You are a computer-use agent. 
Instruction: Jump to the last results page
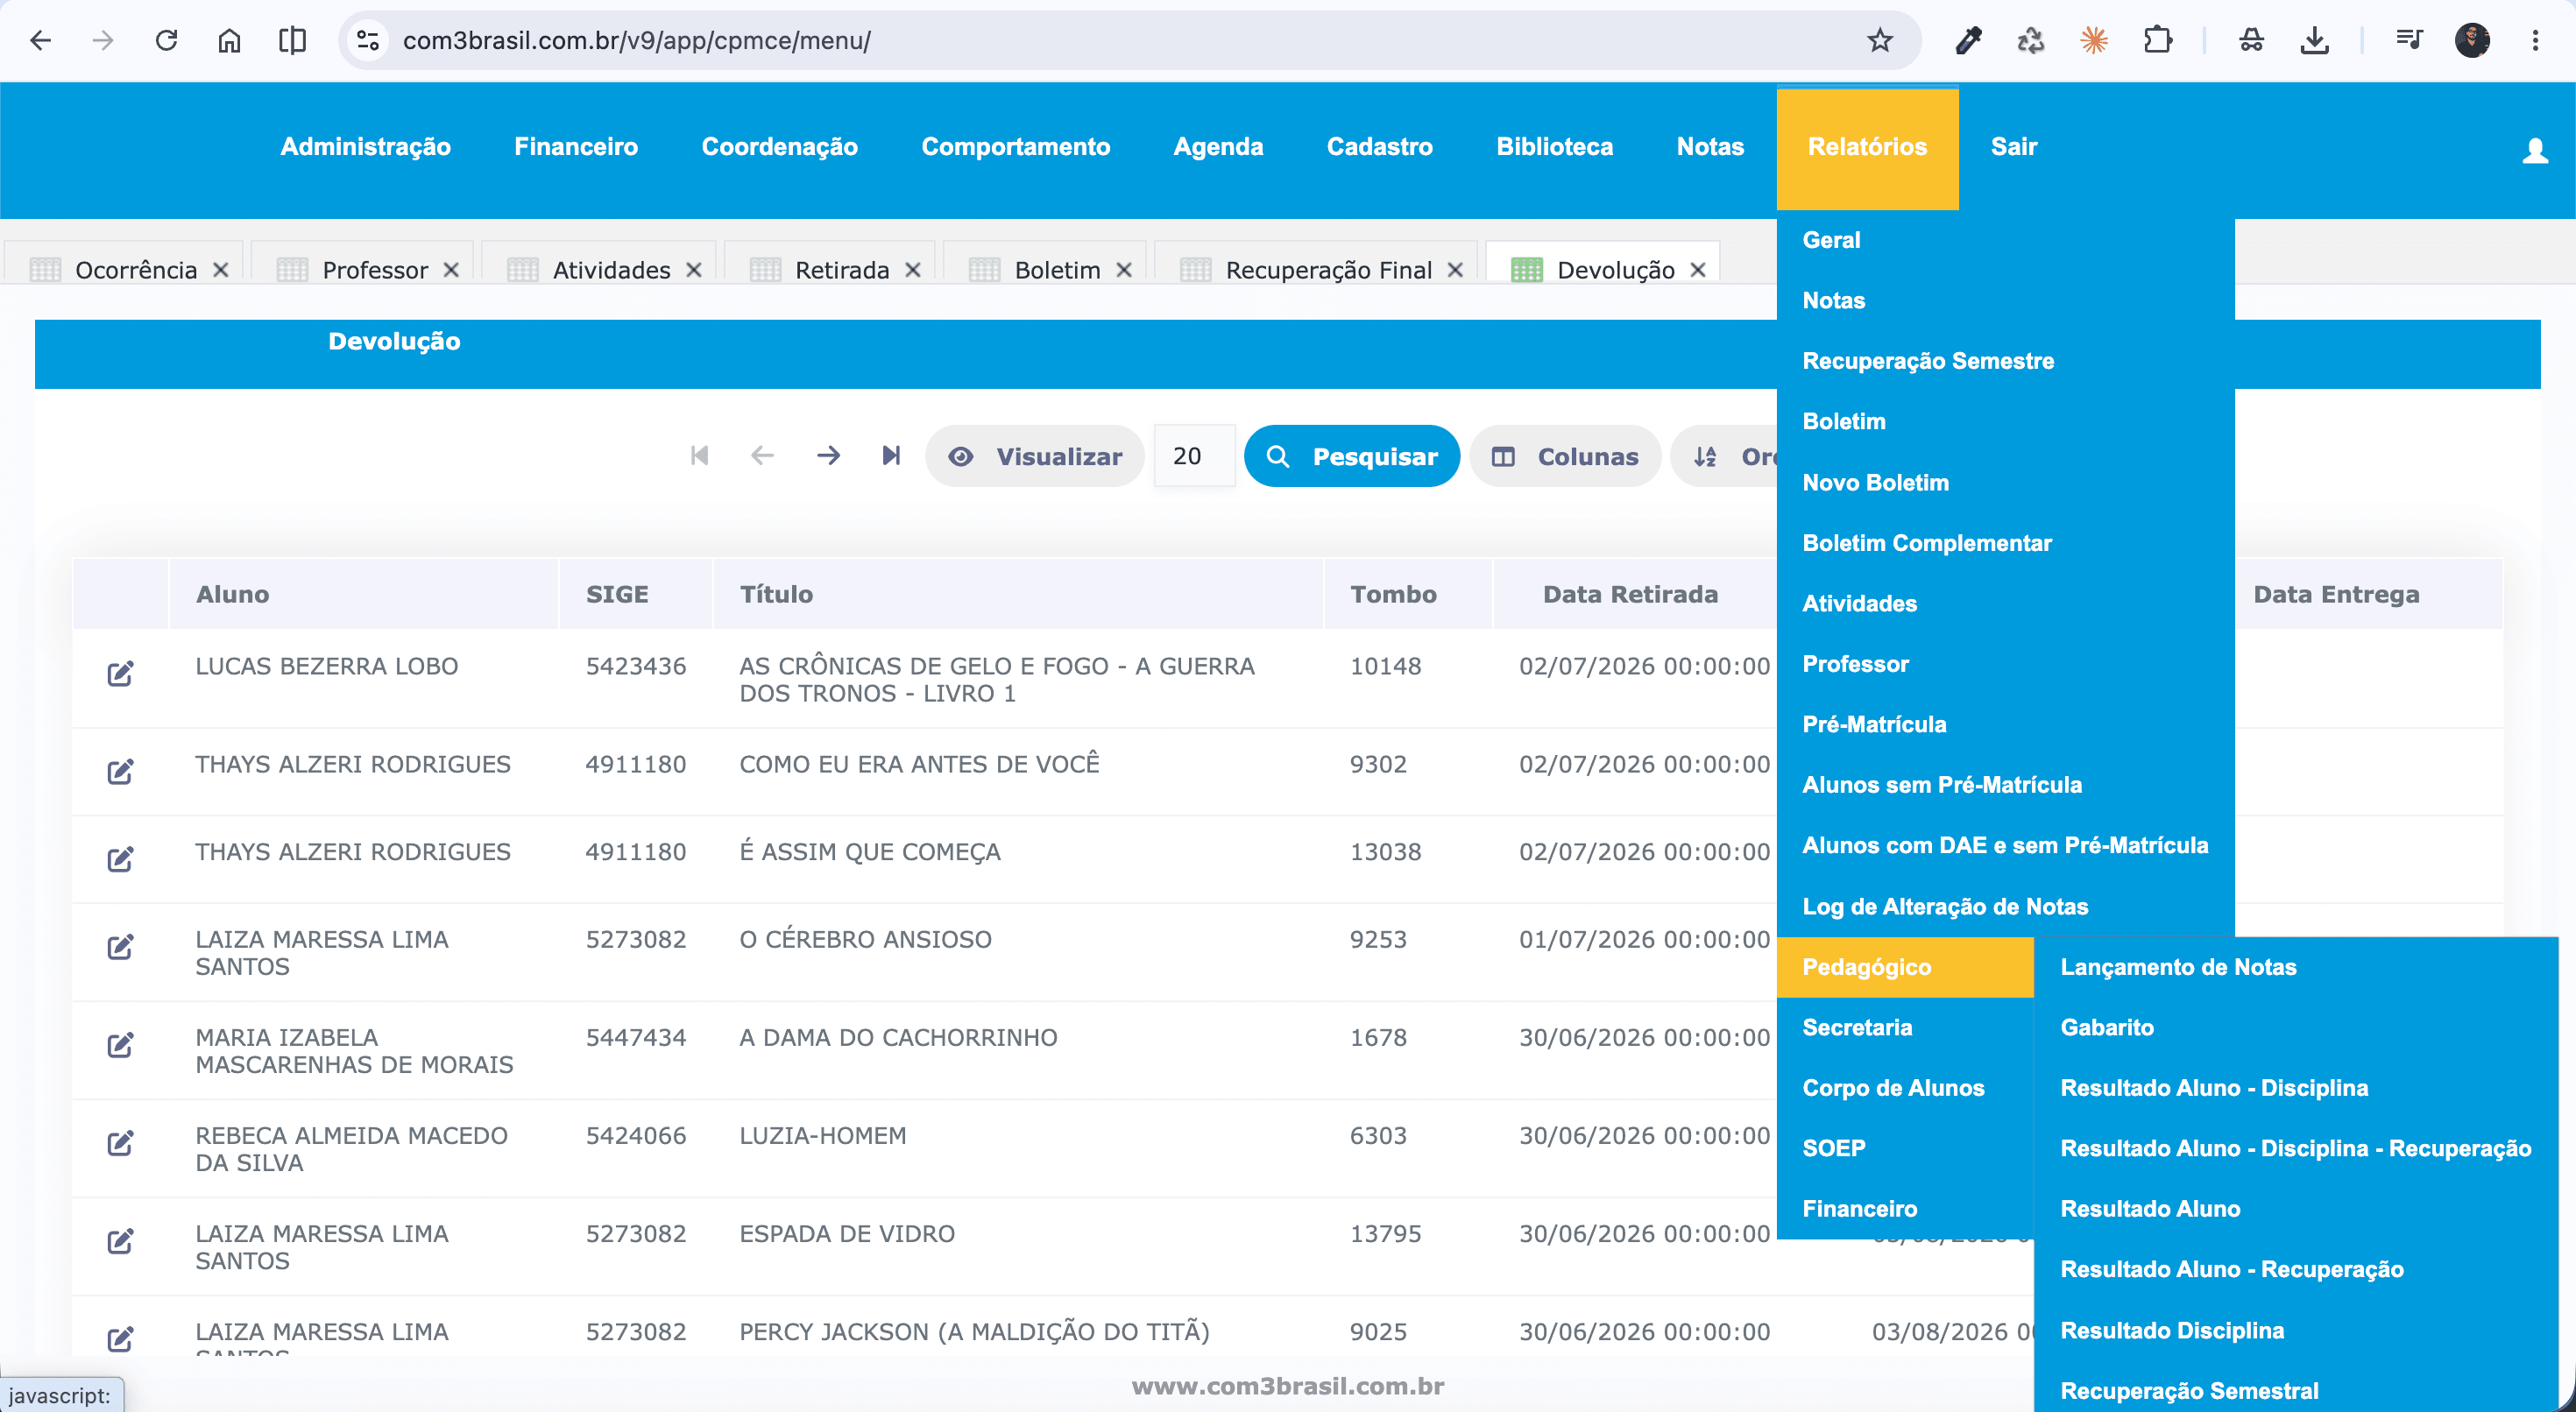891,455
